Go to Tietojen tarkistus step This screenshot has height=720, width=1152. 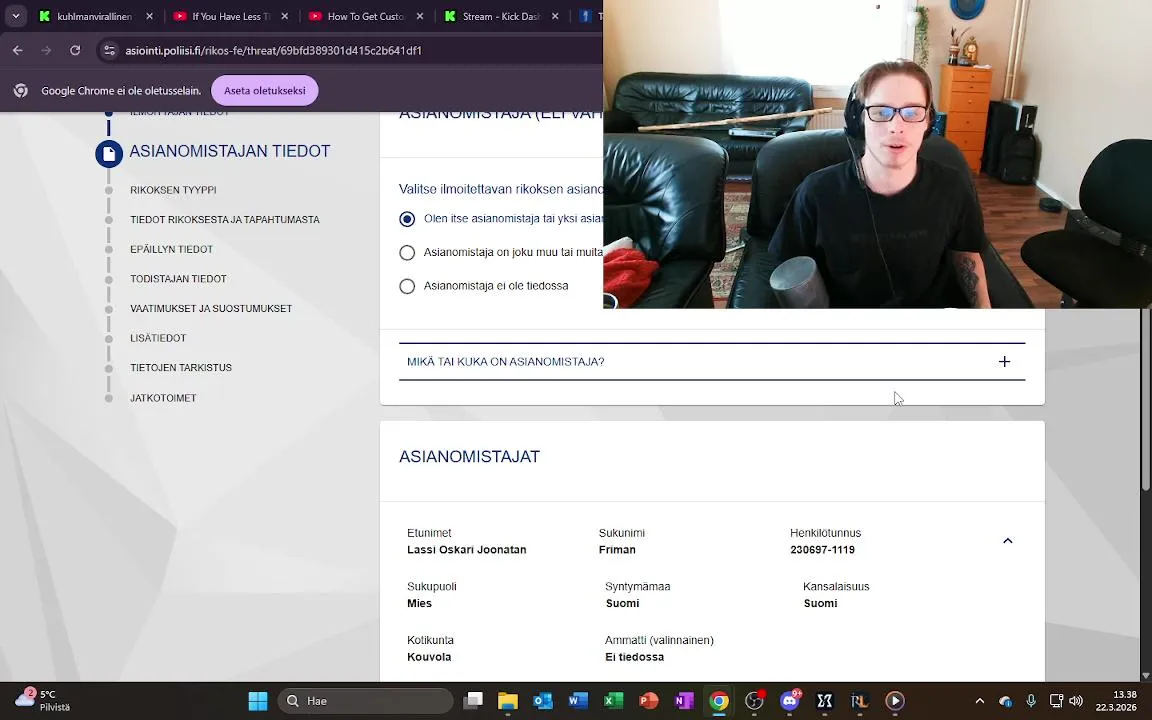click(x=181, y=368)
